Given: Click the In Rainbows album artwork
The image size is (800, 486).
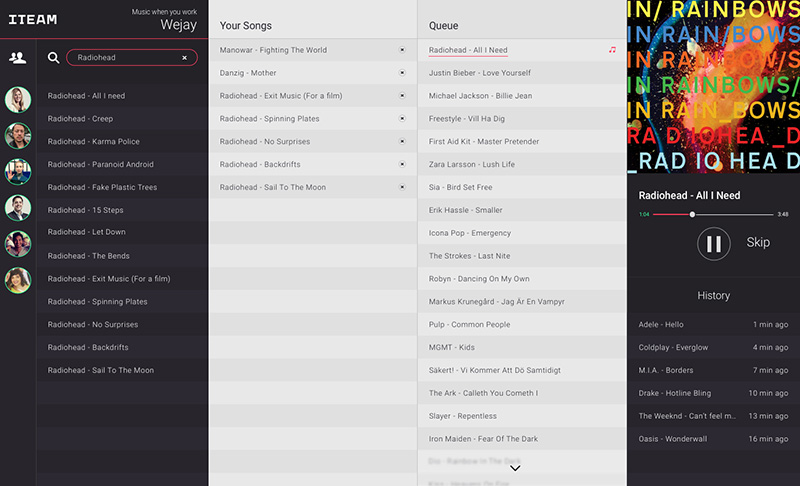Looking at the screenshot, I should point(713,86).
